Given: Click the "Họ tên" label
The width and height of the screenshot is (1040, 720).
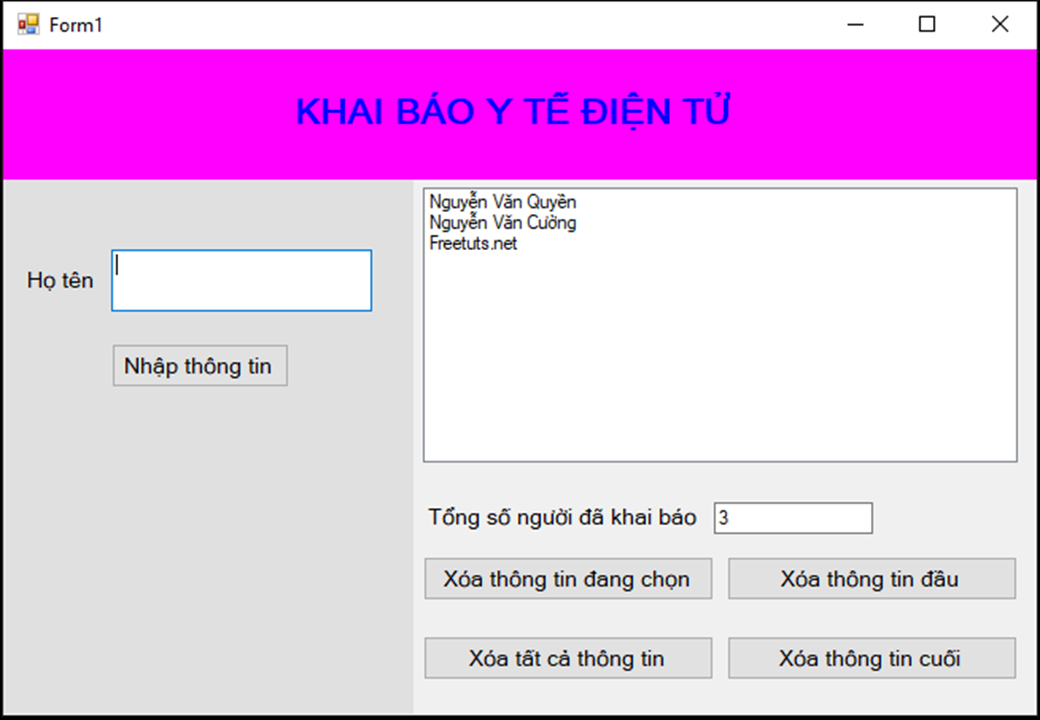Looking at the screenshot, I should click(60, 281).
